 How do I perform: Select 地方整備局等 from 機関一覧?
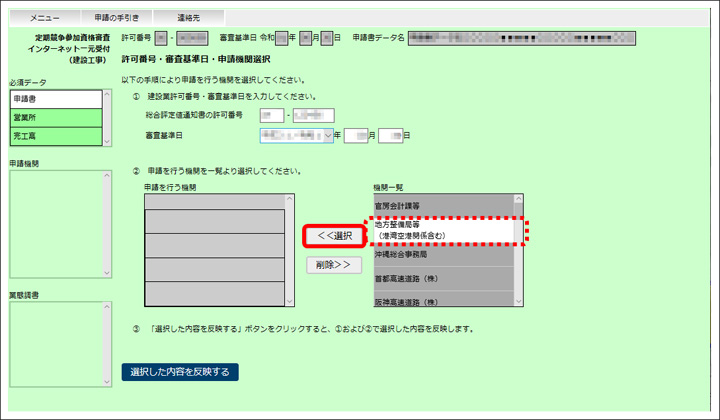(x=441, y=230)
